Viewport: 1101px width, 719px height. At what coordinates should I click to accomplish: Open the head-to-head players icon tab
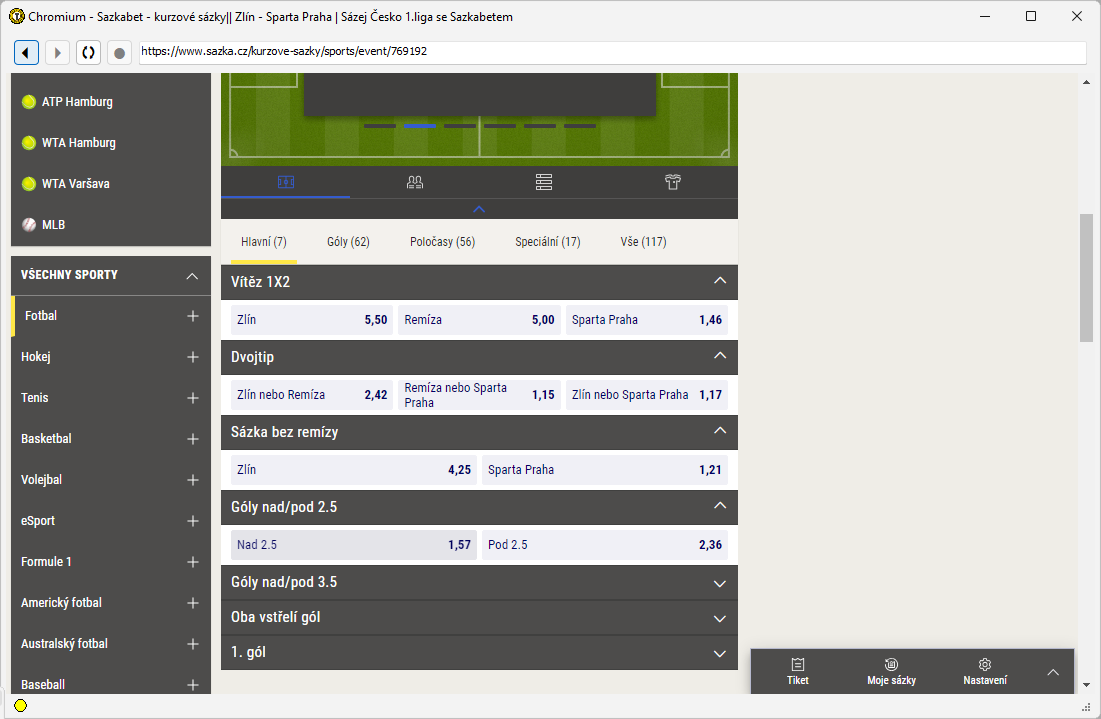(415, 183)
